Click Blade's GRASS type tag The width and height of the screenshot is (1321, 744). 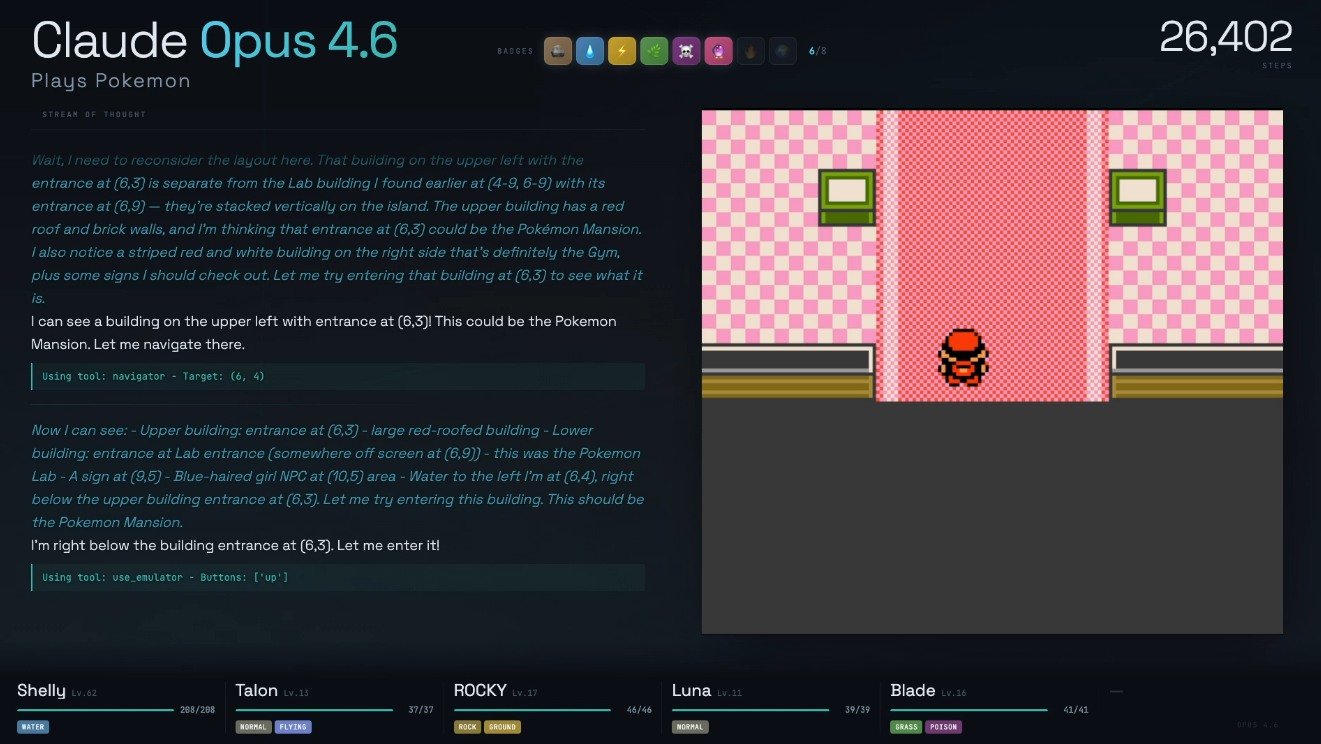point(907,727)
